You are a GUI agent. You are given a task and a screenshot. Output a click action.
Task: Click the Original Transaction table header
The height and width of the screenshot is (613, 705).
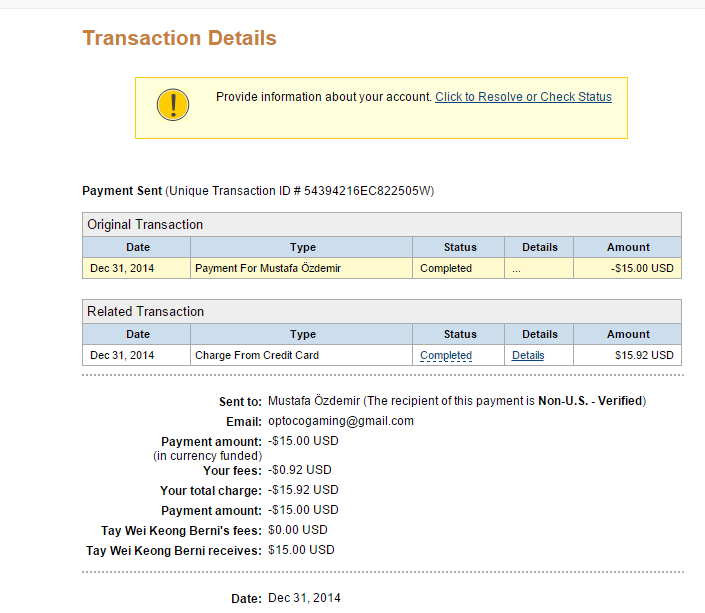pyautogui.click(x=382, y=224)
